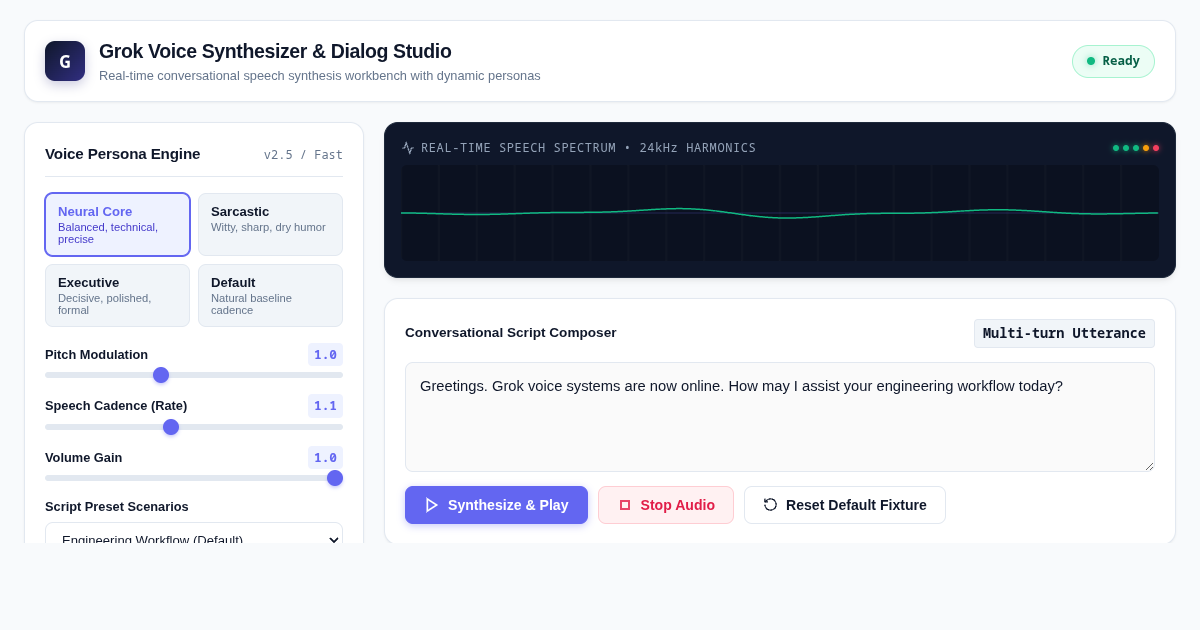Image resolution: width=1200 pixels, height=630 pixels.
Task: Click the Synthesize & Play button
Action: (496, 505)
